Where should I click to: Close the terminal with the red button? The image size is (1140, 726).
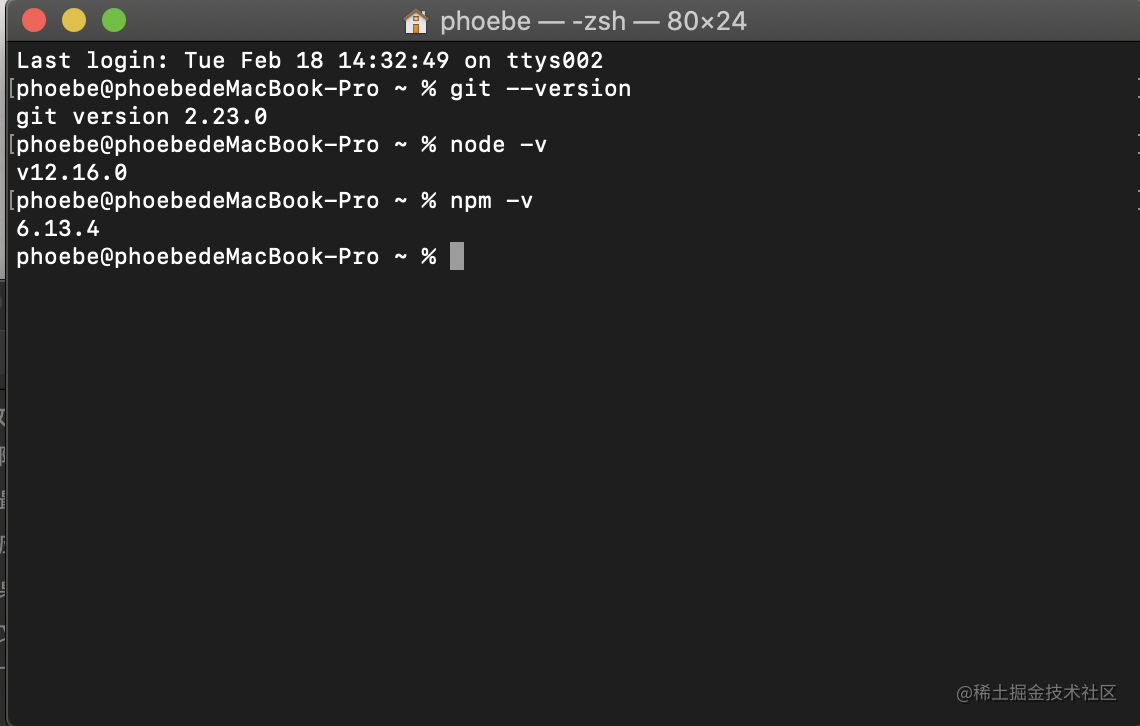(34, 20)
